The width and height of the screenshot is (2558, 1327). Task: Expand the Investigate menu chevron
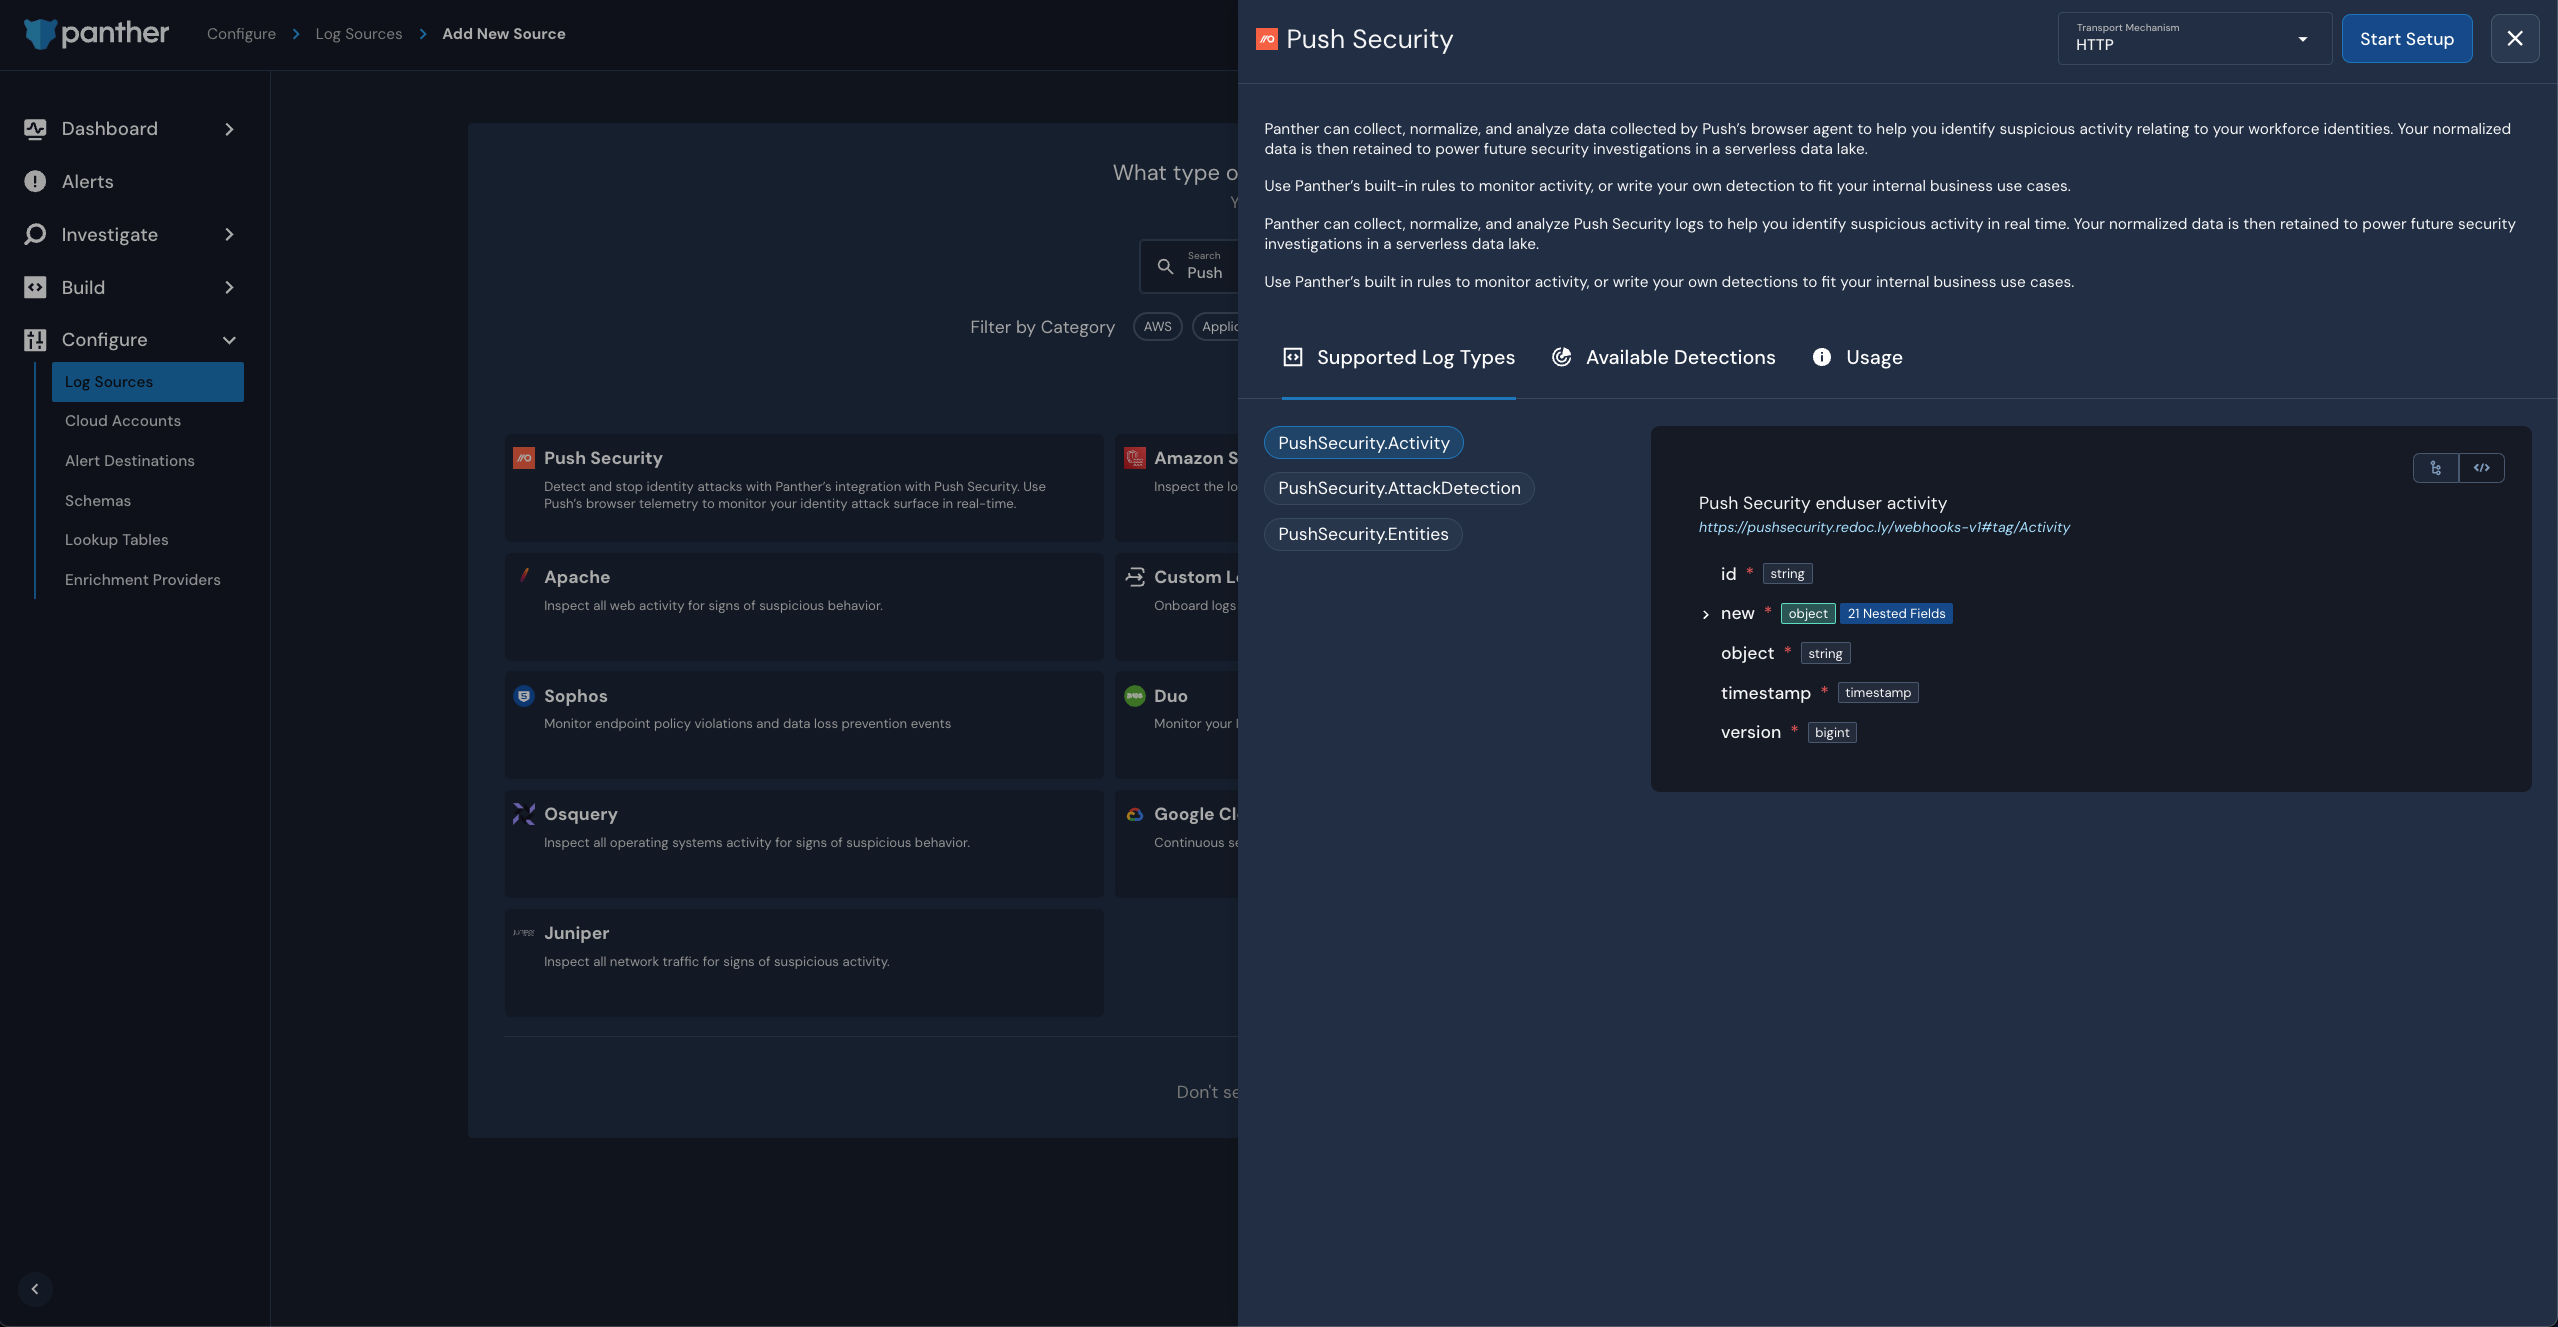[229, 235]
